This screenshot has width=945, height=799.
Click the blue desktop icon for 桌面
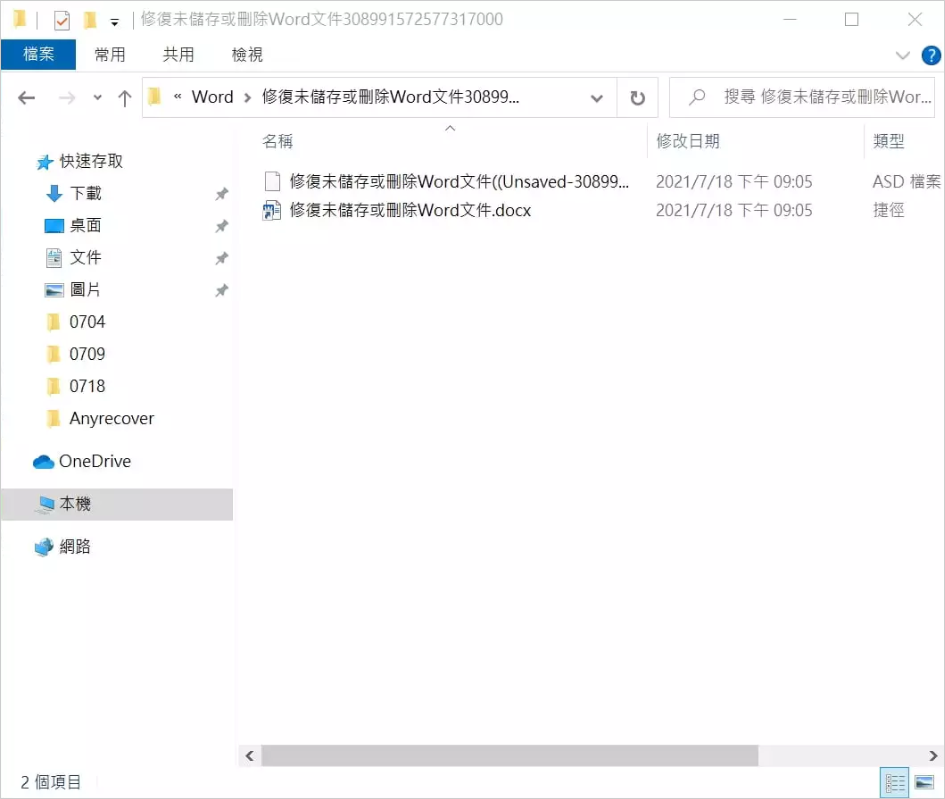tap(54, 226)
